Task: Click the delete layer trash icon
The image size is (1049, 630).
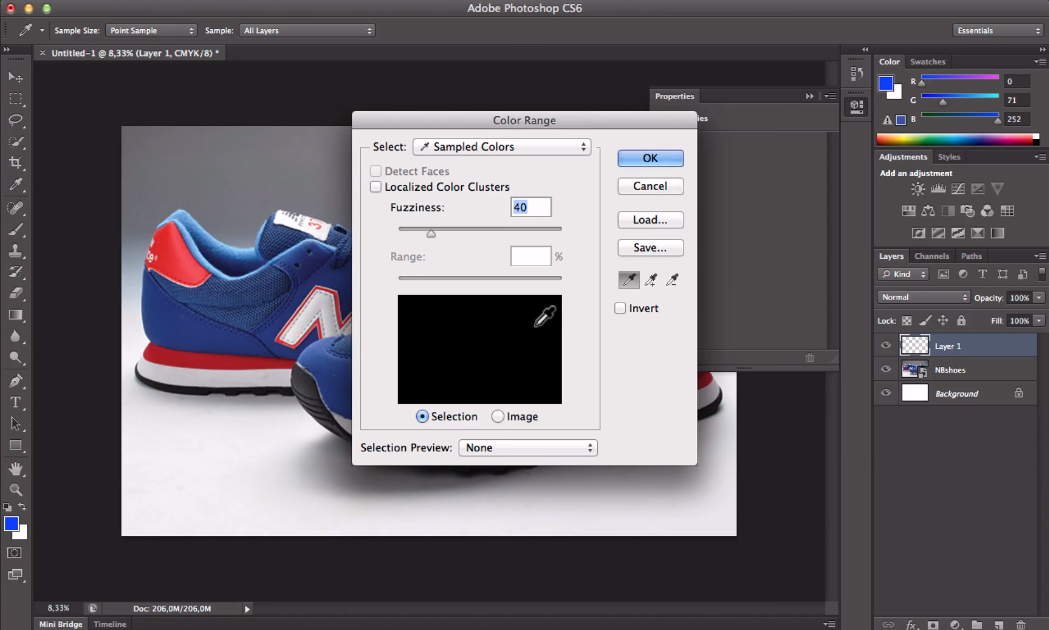Action: coord(1020,625)
